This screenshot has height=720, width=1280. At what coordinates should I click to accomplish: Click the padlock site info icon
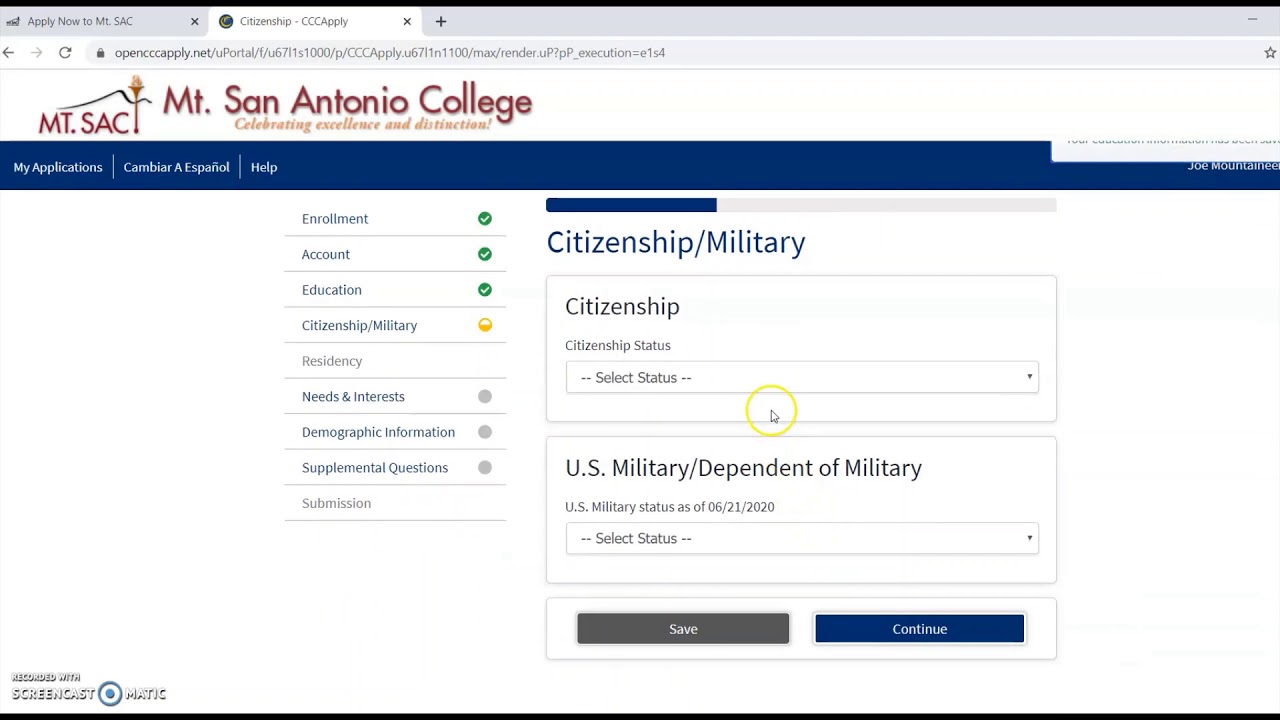click(100, 53)
